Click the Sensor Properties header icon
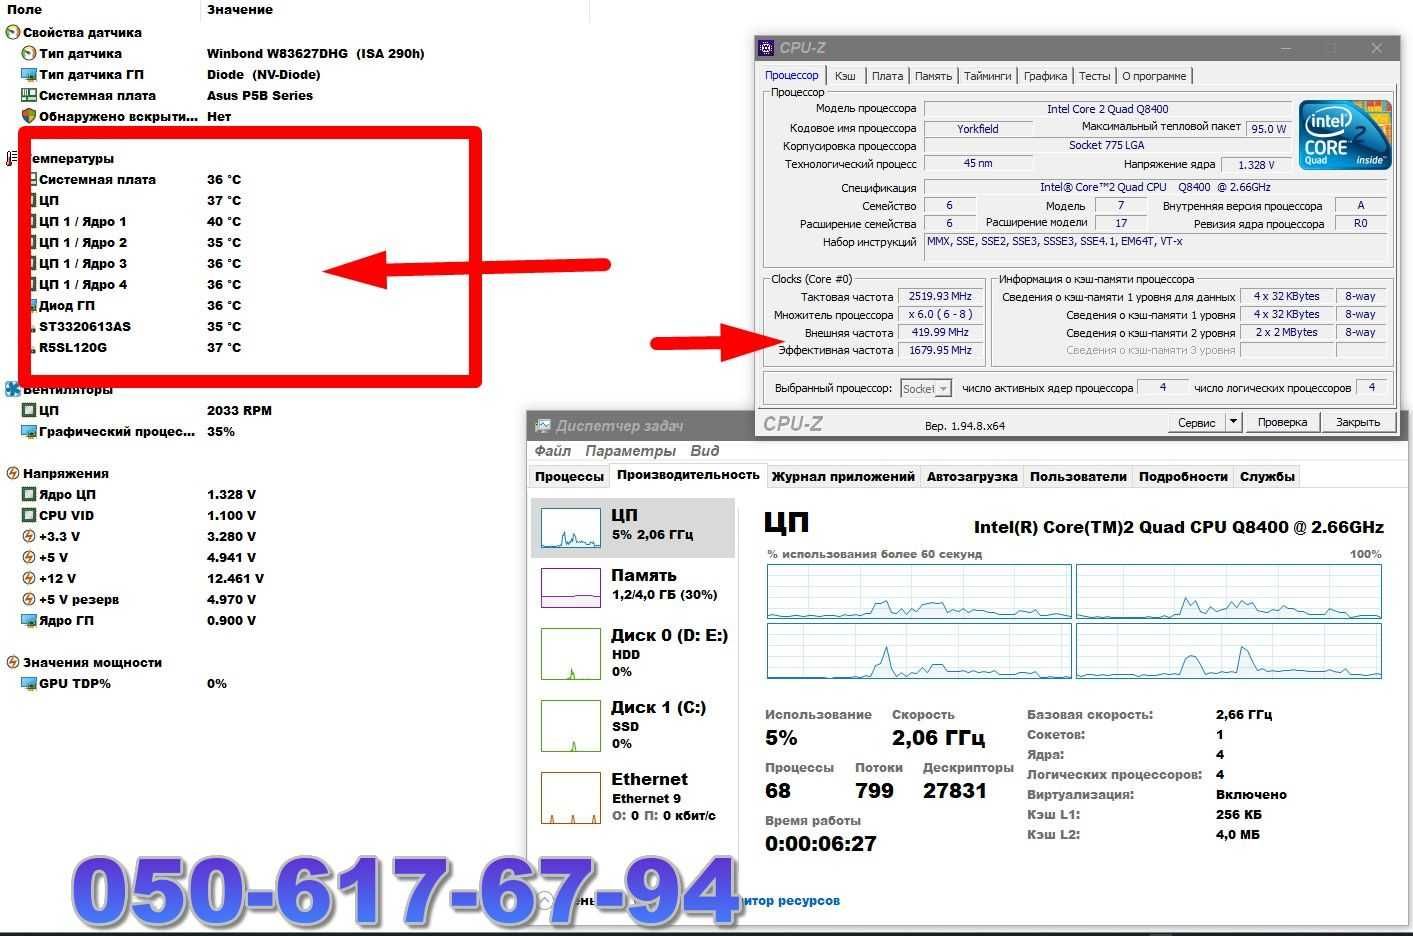The height and width of the screenshot is (936, 1413). pyautogui.click(x=13, y=33)
